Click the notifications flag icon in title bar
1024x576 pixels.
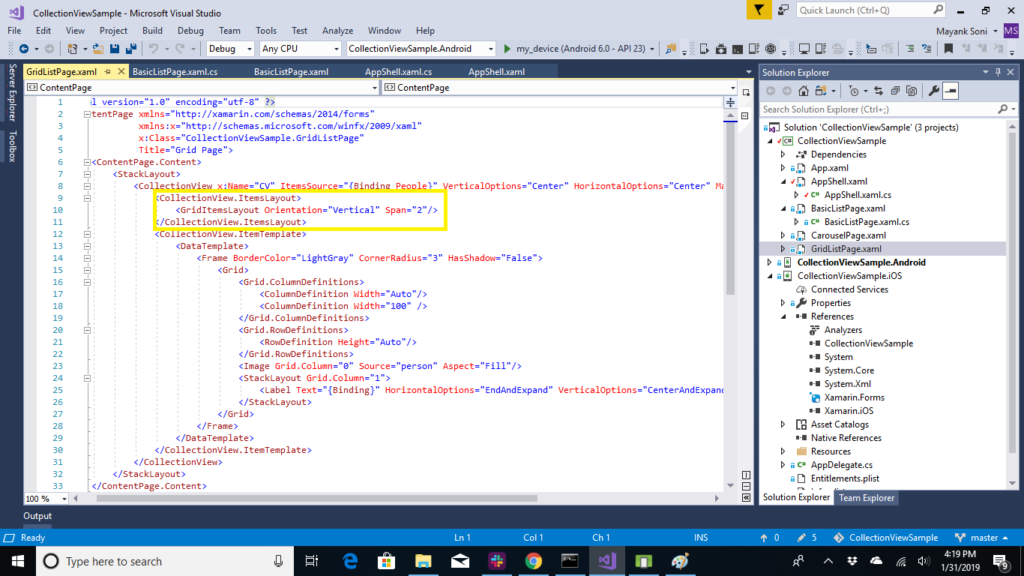759,10
